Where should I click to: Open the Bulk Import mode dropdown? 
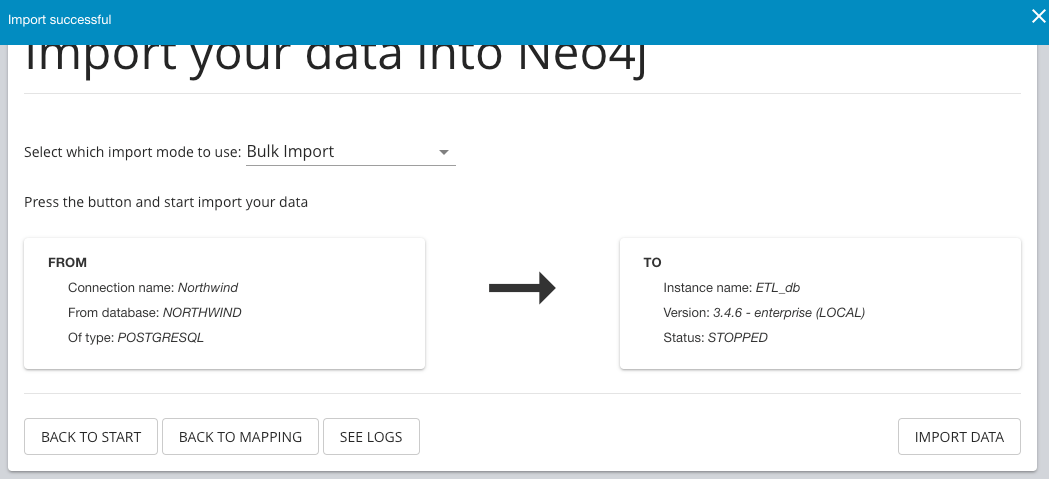[351, 152]
